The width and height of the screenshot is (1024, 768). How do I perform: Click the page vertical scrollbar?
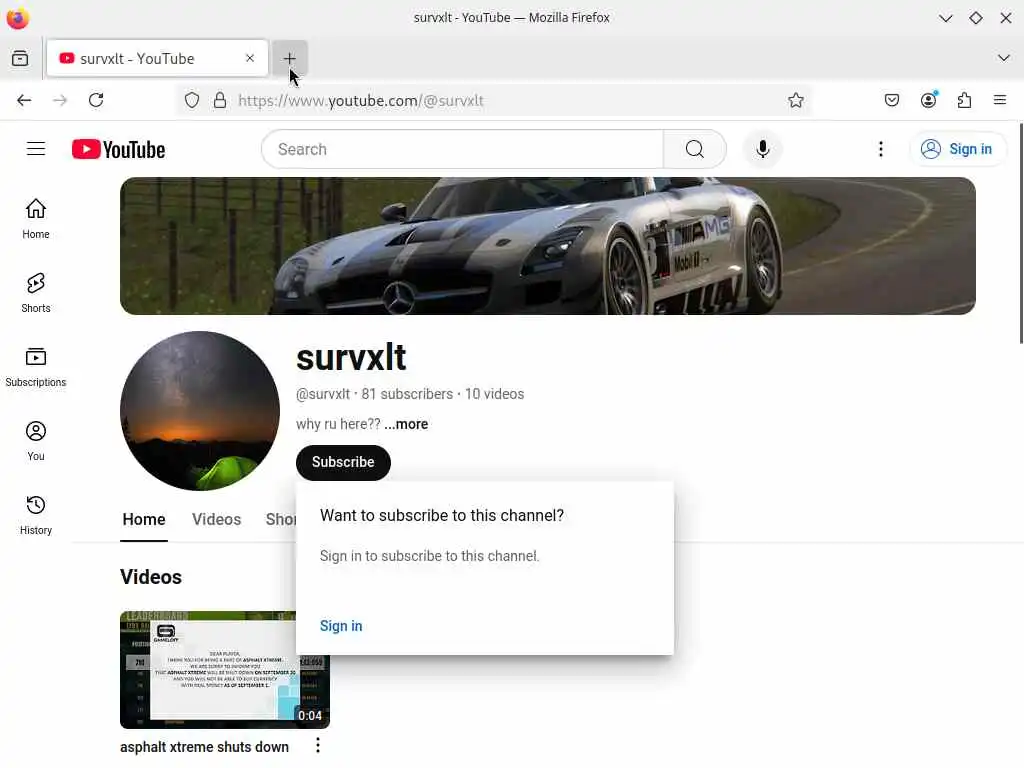pos(1020,232)
